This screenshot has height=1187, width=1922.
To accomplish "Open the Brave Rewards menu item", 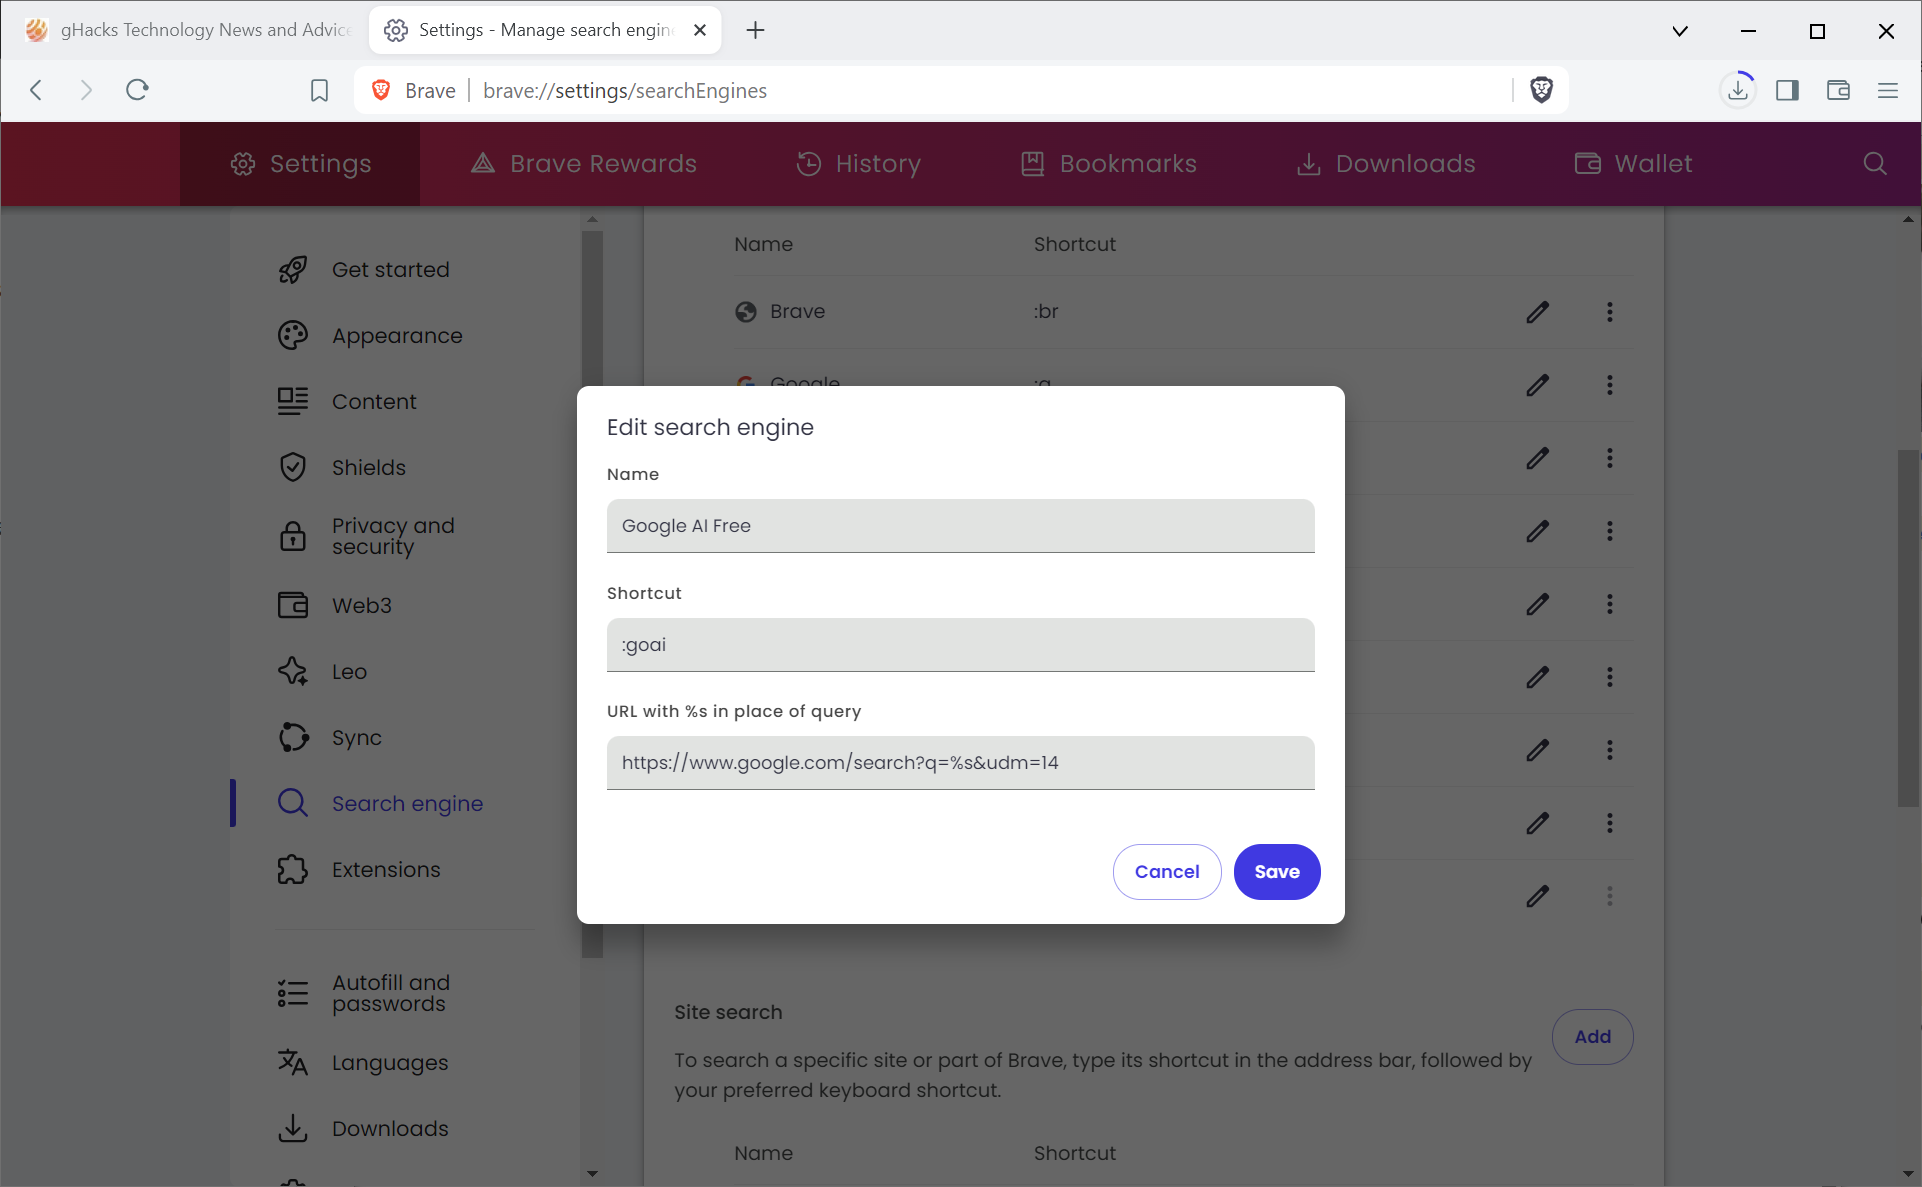I will [584, 164].
